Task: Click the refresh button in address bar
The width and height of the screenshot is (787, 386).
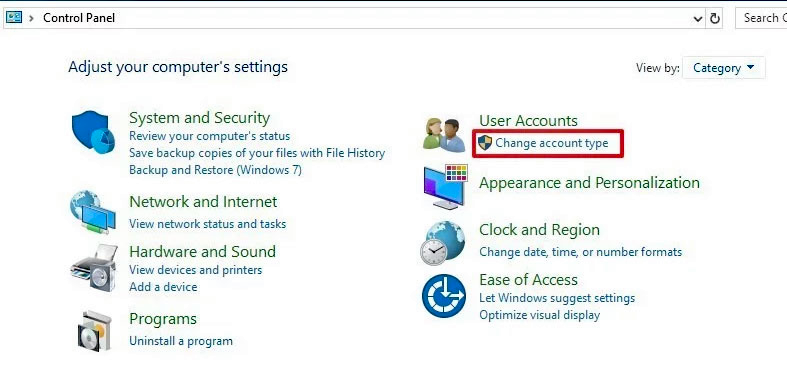Action: click(x=714, y=19)
